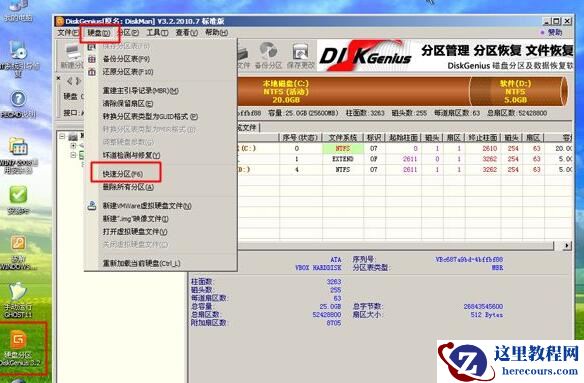
Task: Choose 打开虚拟硬盘文件 menu entry
Action: (x=135, y=231)
